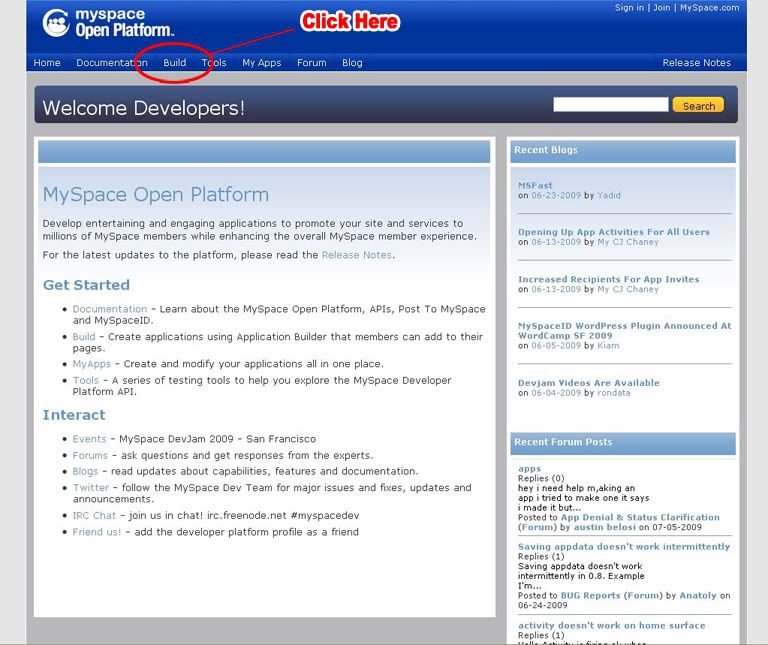Open the Forum nav item
Screen dimensions: 768x645
point(312,63)
